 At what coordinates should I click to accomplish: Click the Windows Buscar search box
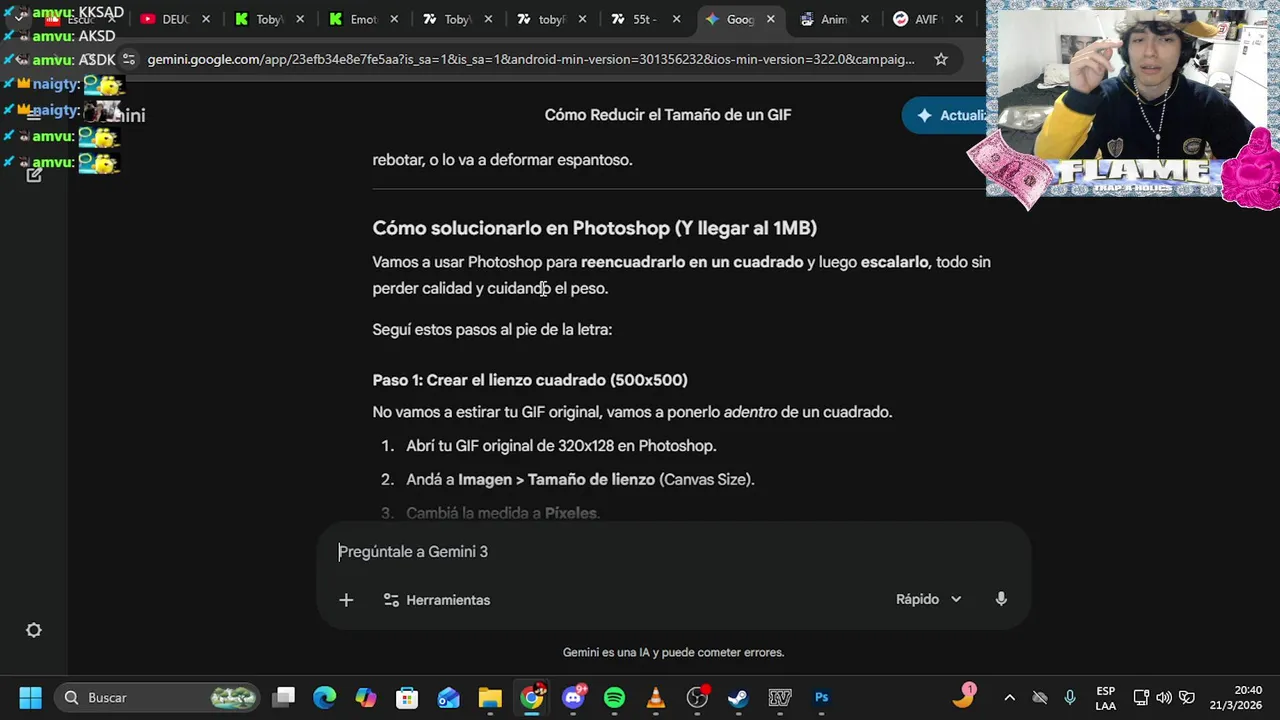point(157,697)
